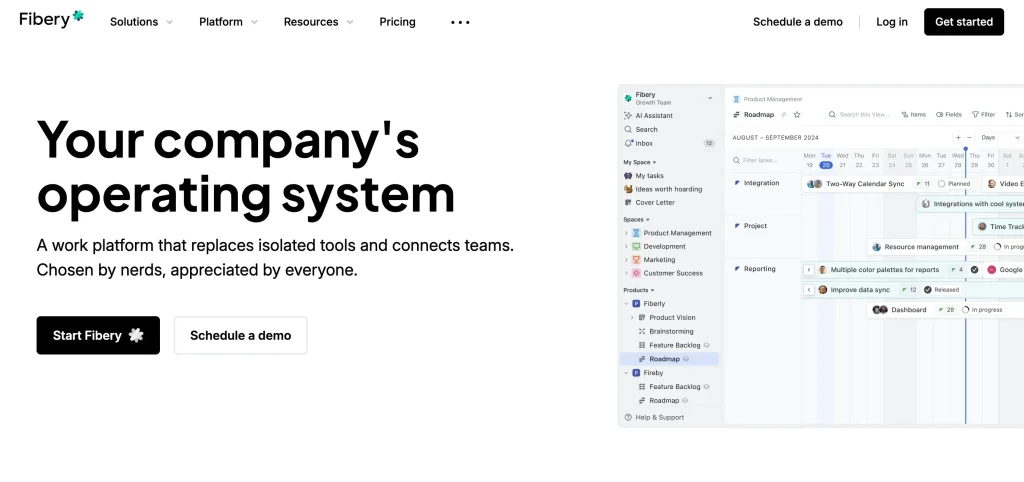Viewport: 1024px width, 482px height.
Task: Open Product Vision document in sidebar
Action: (667, 317)
